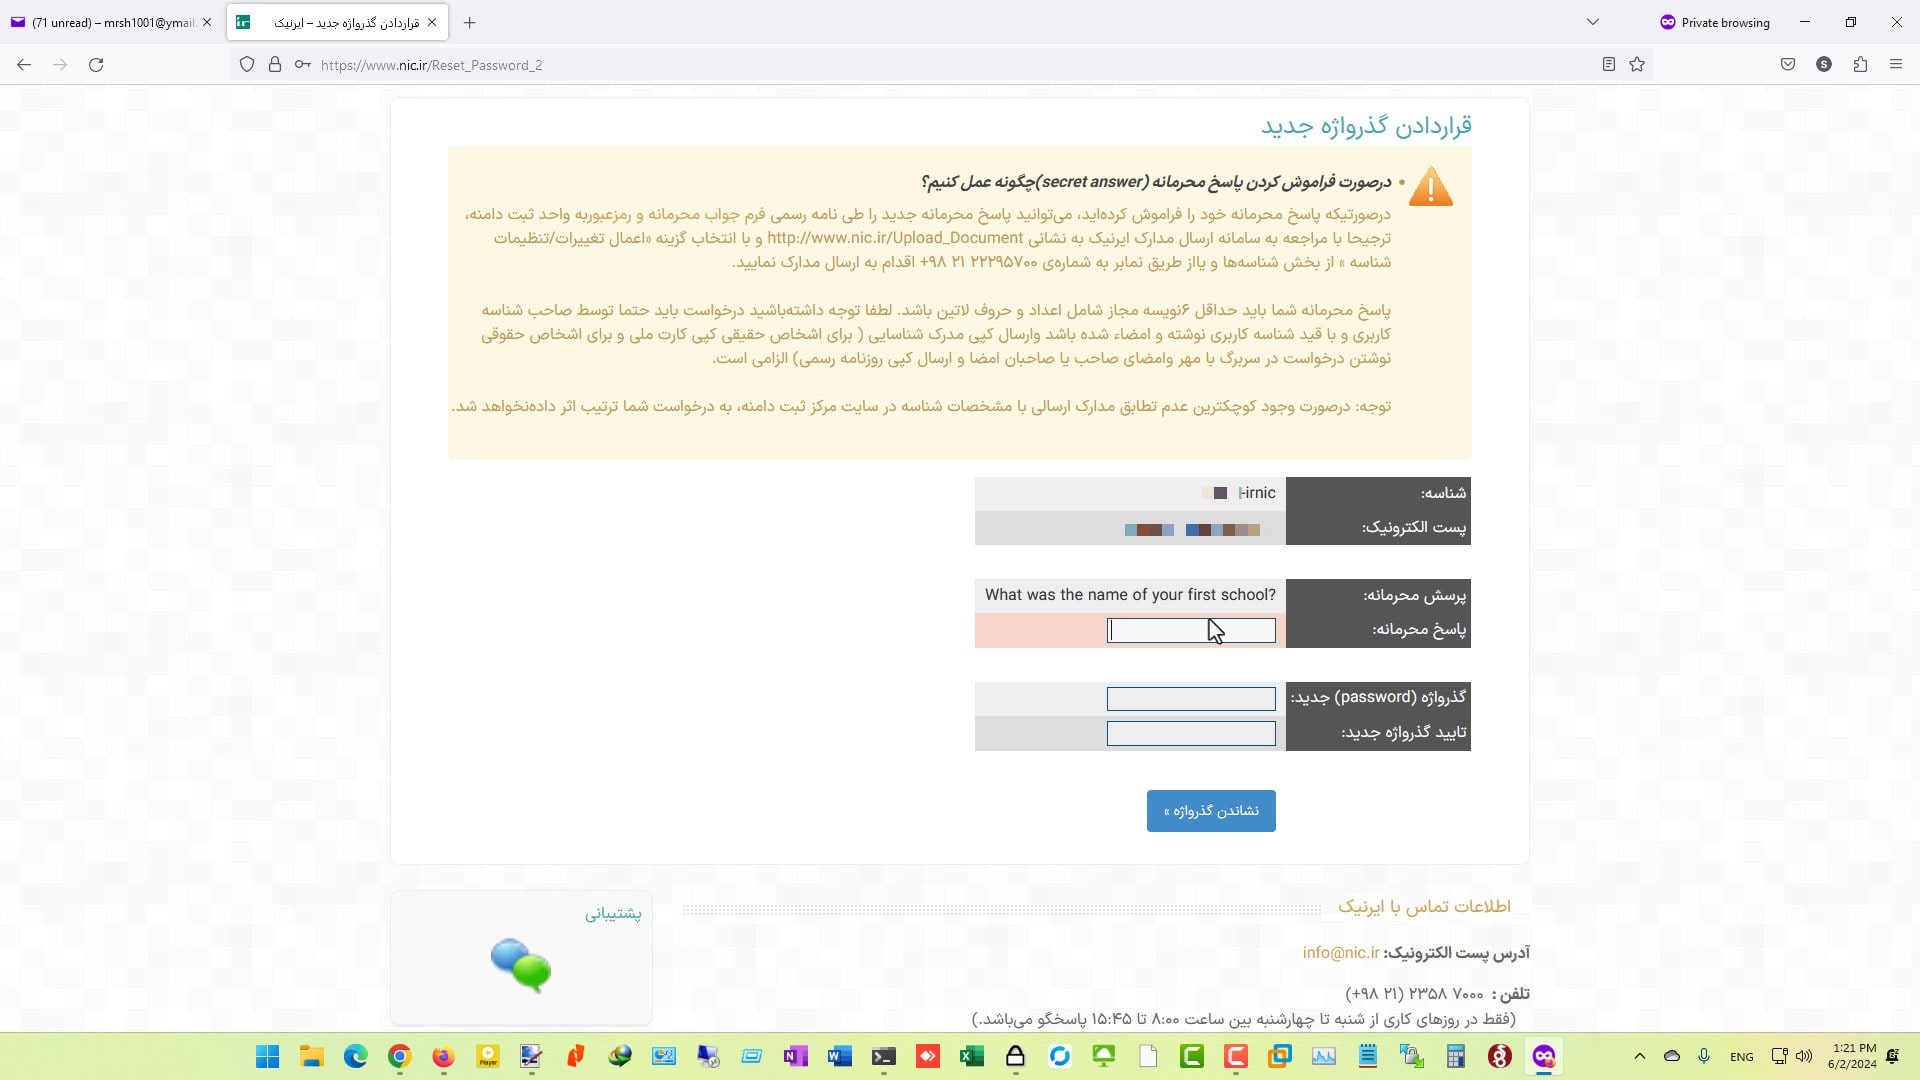This screenshot has height=1080, width=1920.
Task: Click the پشتیبانی support heading link
Action: click(613, 913)
